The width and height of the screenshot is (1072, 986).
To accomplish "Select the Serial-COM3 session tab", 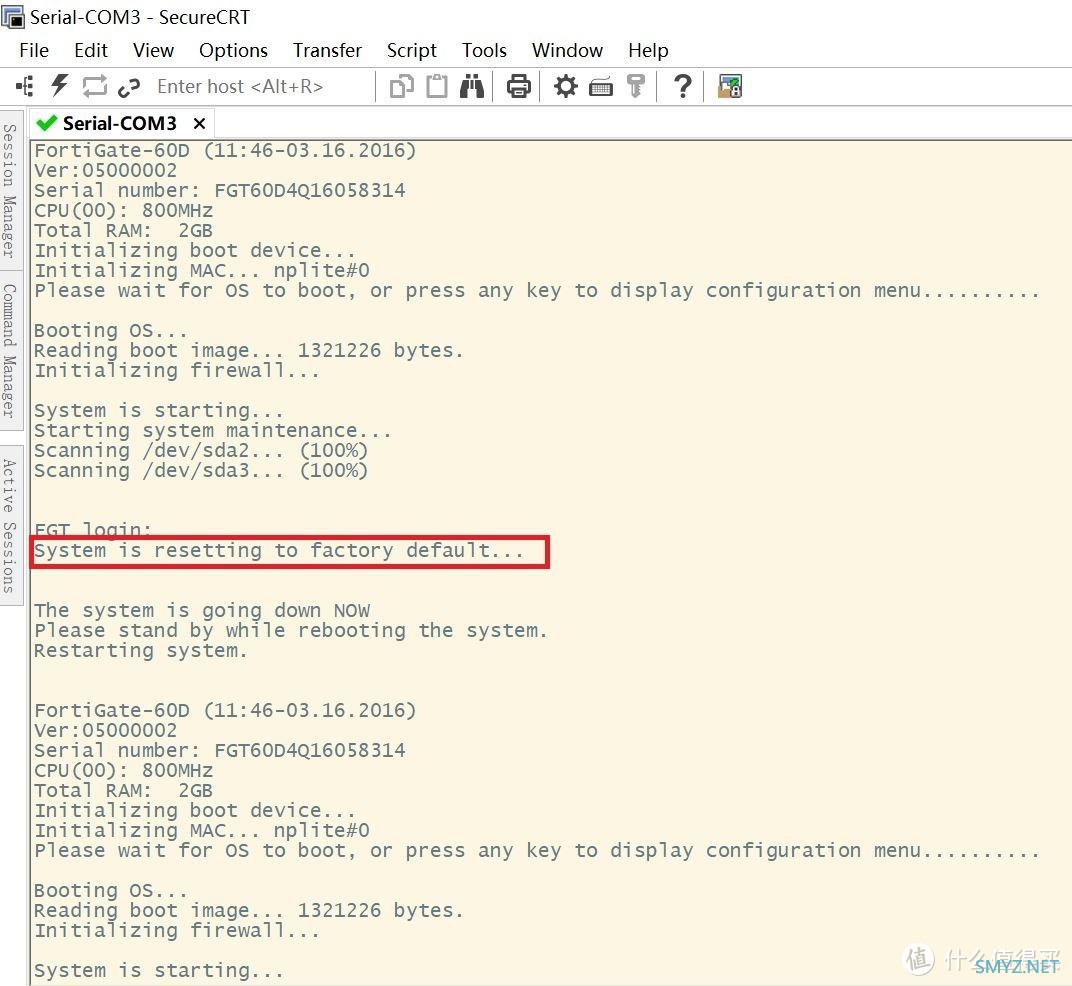I will [120, 123].
